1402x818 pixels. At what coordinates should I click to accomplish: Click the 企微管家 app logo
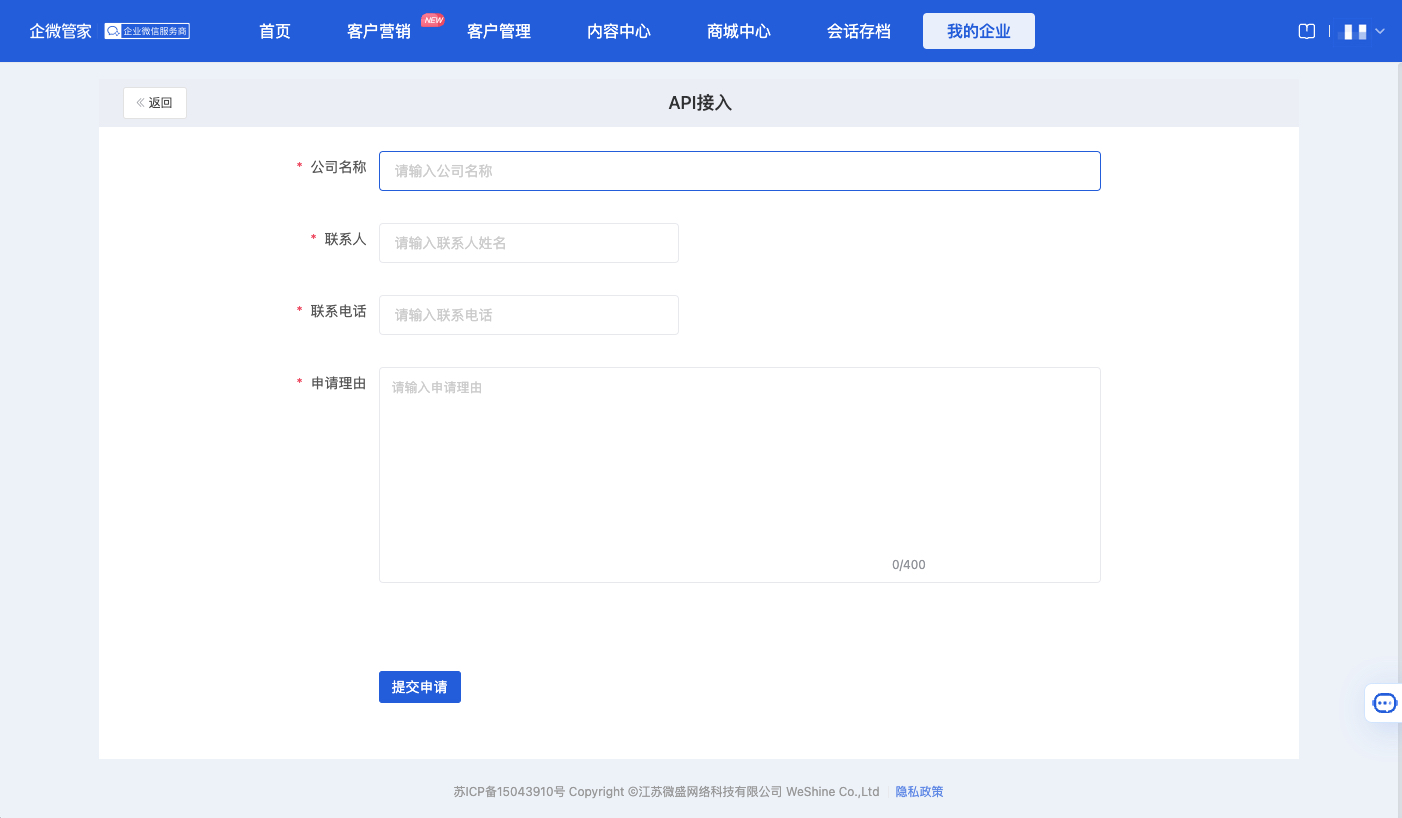pyautogui.click(x=58, y=31)
